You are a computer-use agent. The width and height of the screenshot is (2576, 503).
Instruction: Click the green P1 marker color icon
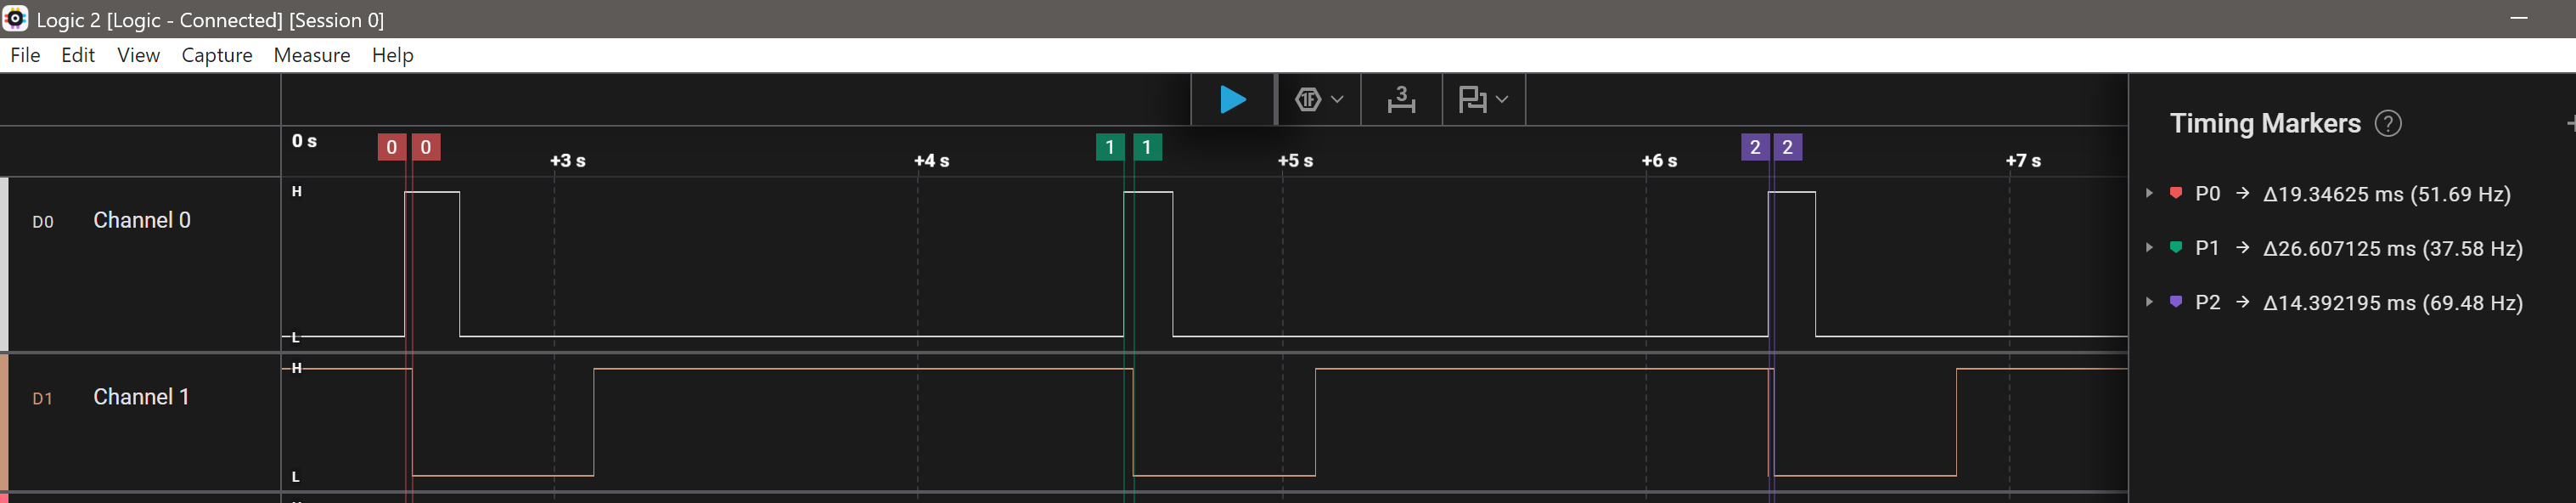pos(2176,248)
